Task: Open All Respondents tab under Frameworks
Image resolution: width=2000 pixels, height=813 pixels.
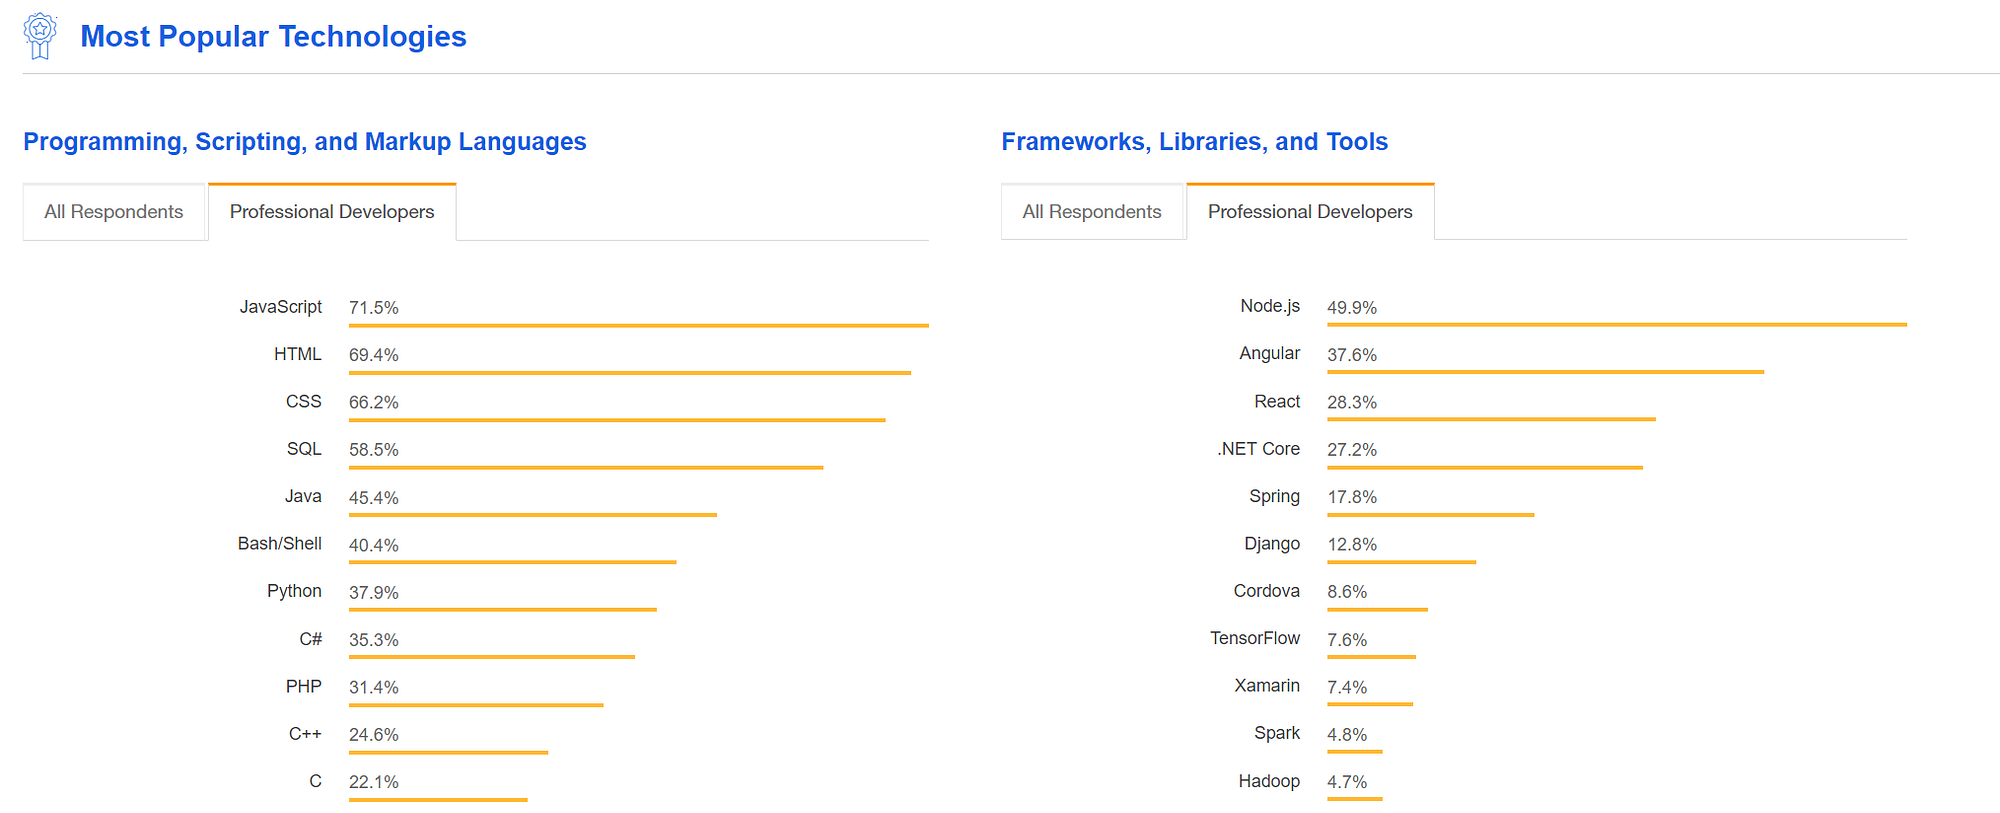Action: 1092,212
